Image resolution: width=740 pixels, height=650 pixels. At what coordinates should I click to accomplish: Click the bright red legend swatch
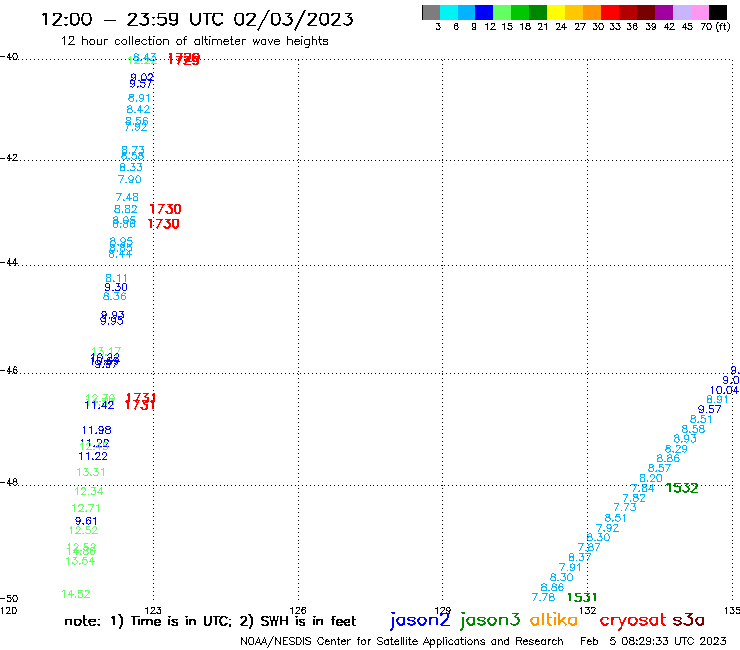tap(610, 12)
